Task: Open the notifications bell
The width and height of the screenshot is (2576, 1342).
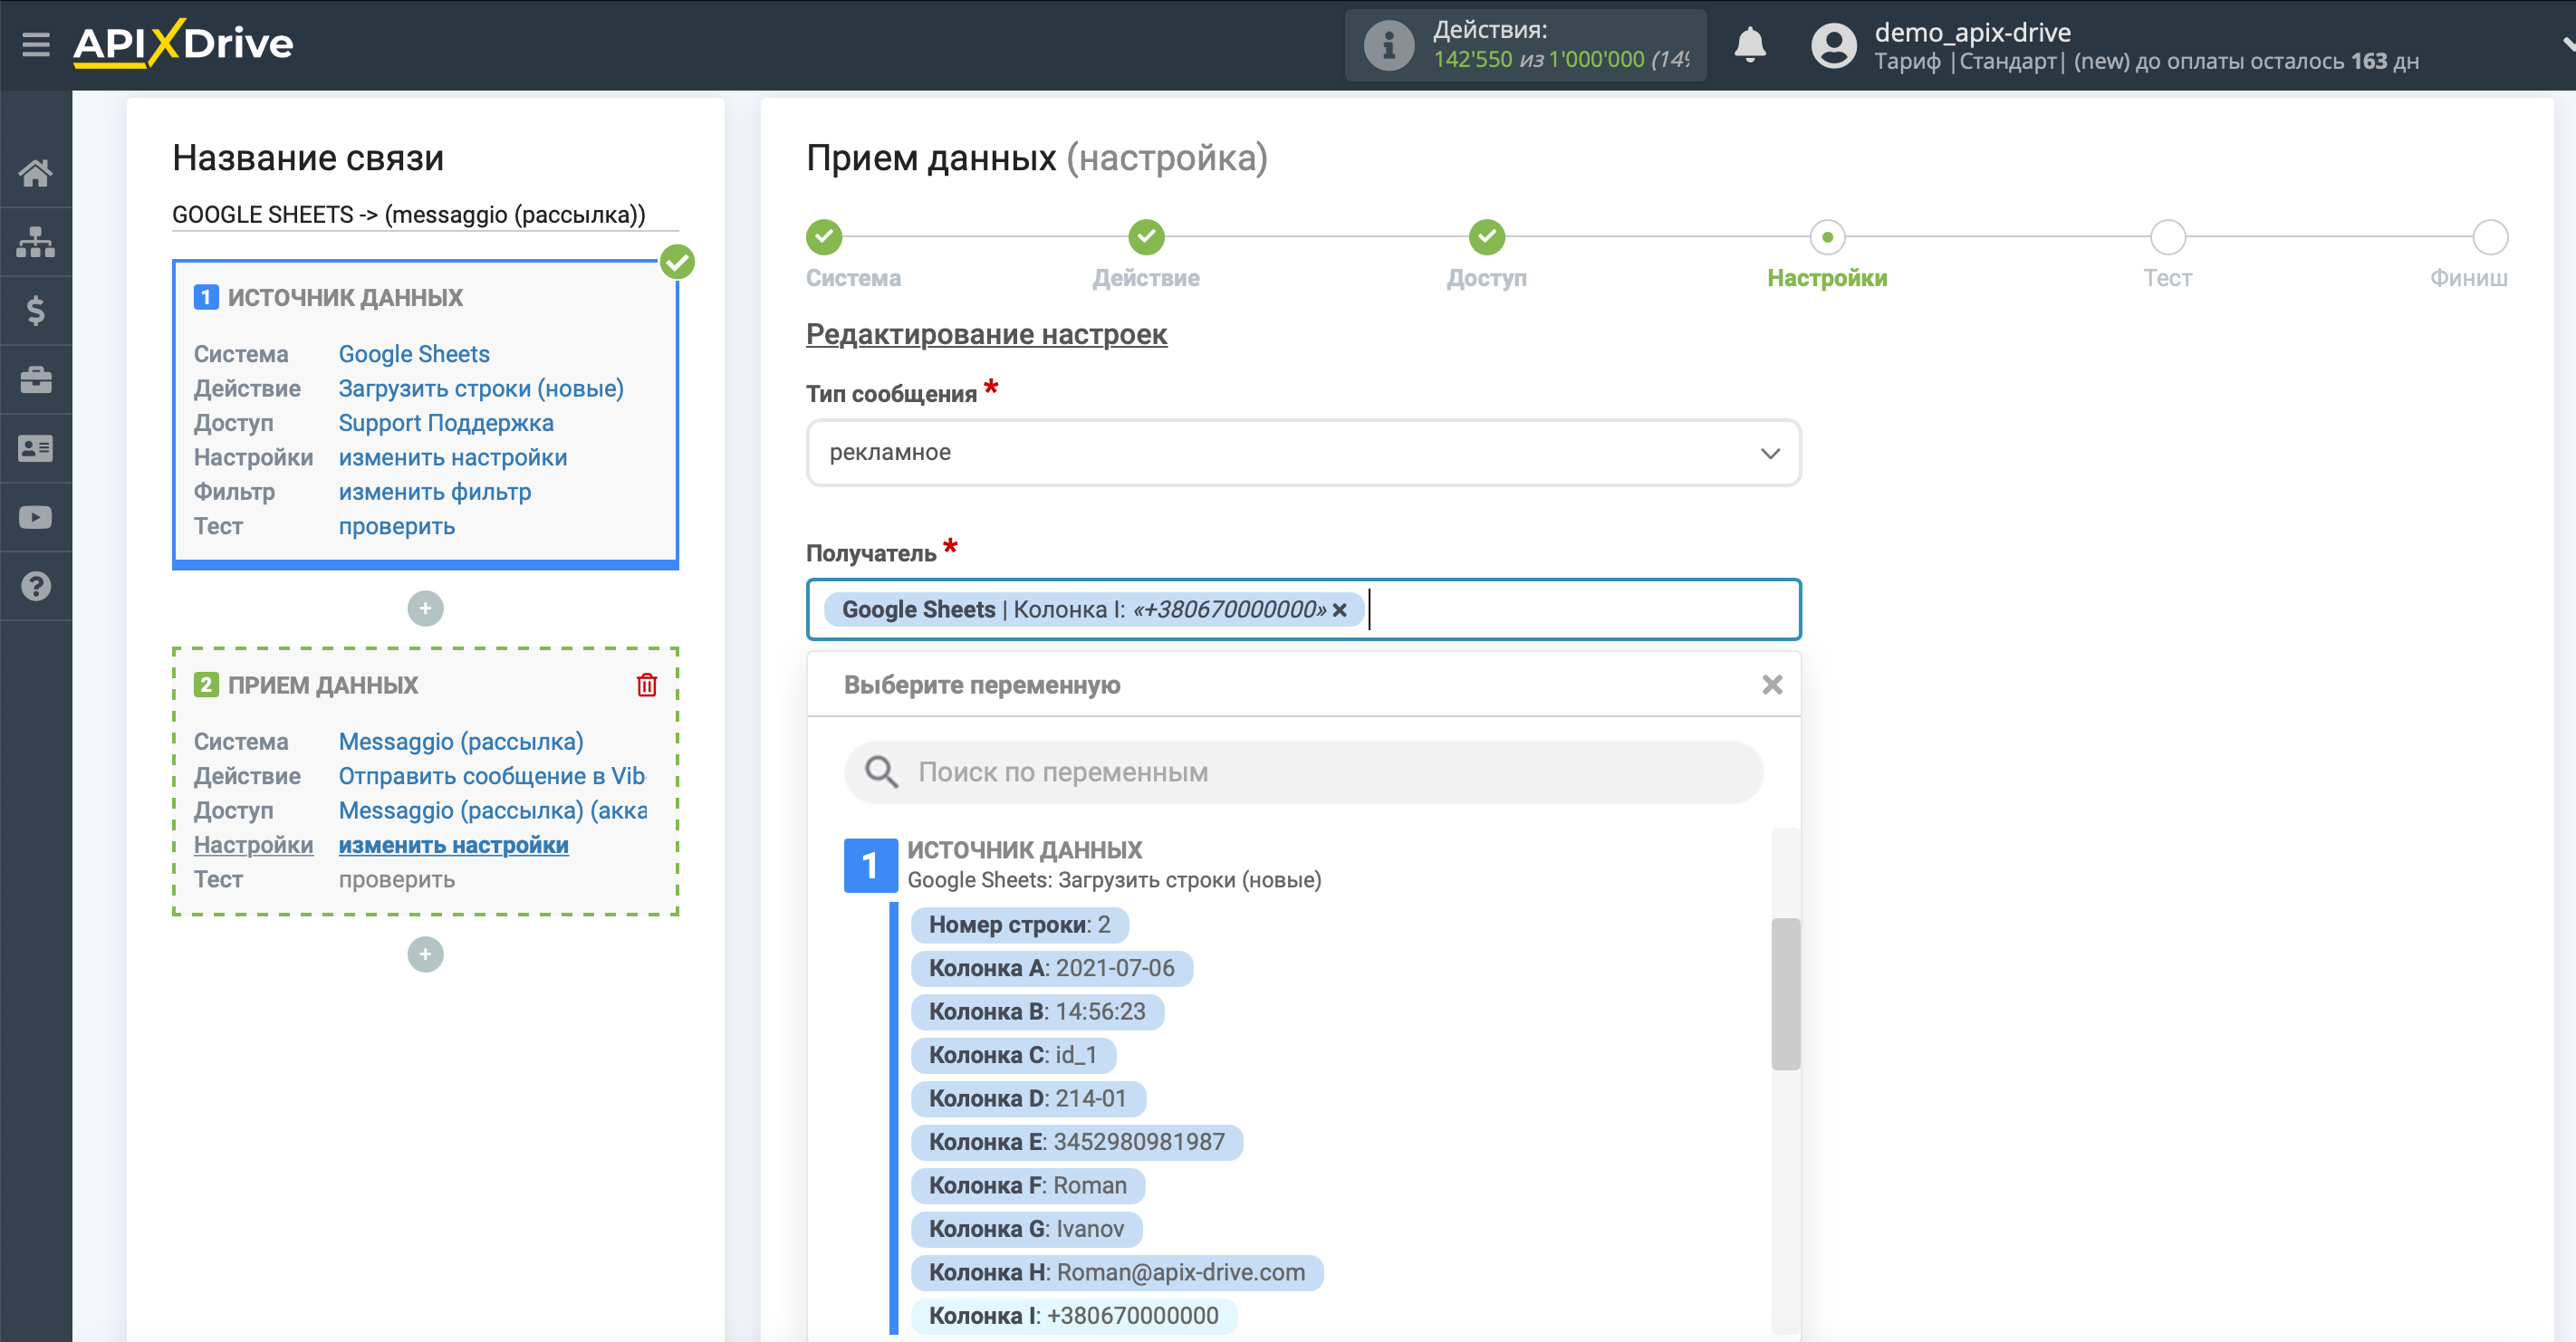Action: (x=1749, y=45)
